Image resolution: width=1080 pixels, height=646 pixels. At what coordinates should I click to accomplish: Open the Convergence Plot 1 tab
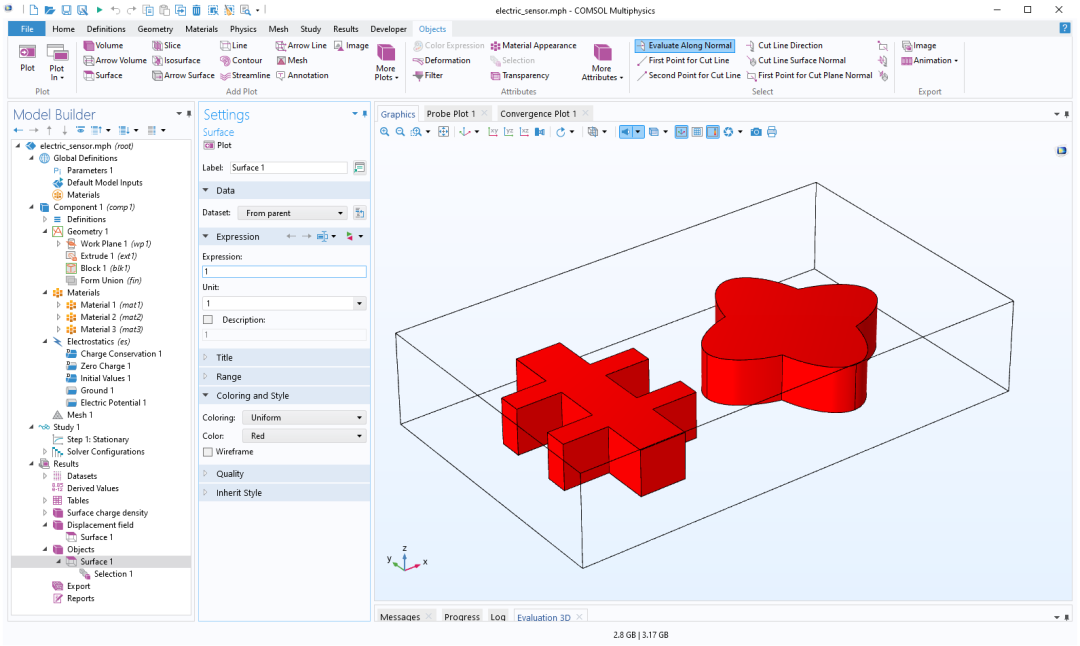(538, 114)
